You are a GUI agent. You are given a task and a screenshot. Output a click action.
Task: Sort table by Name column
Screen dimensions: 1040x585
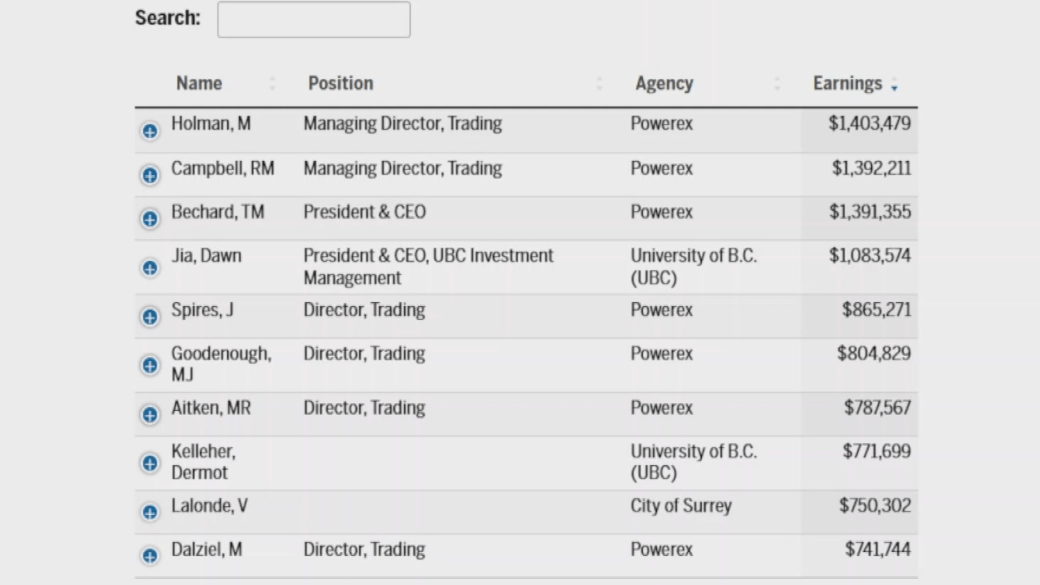(x=199, y=84)
